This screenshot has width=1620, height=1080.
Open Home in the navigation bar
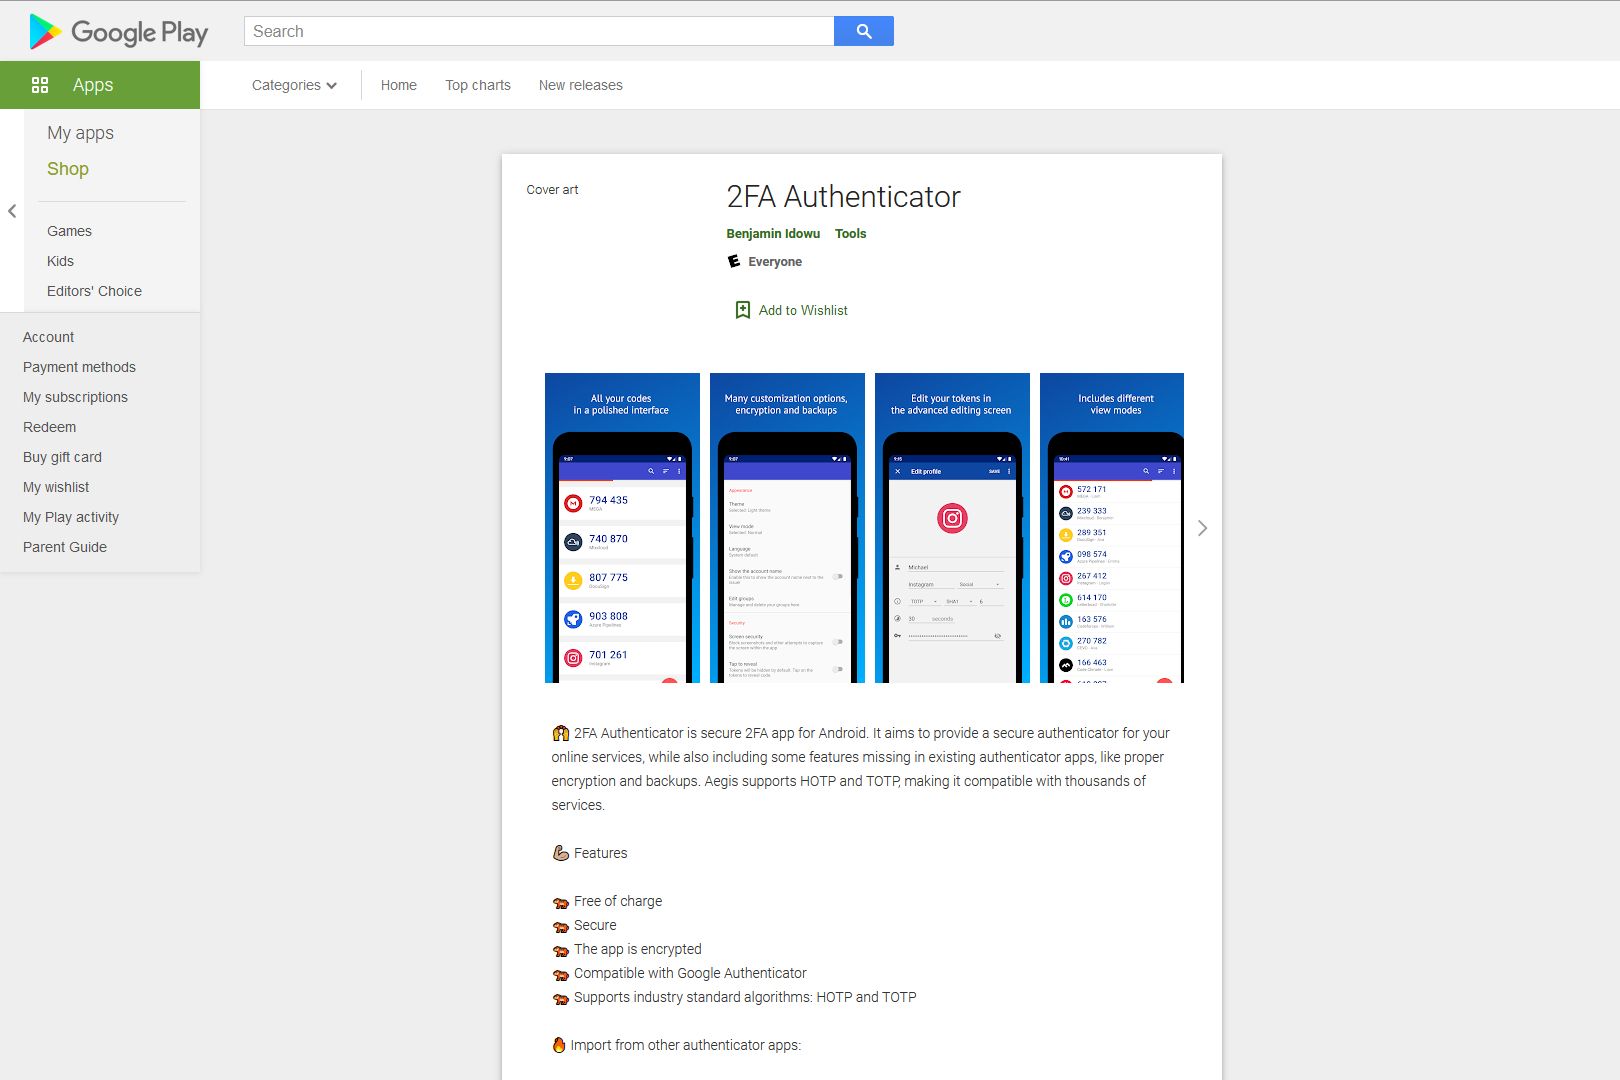[x=398, y=85]
